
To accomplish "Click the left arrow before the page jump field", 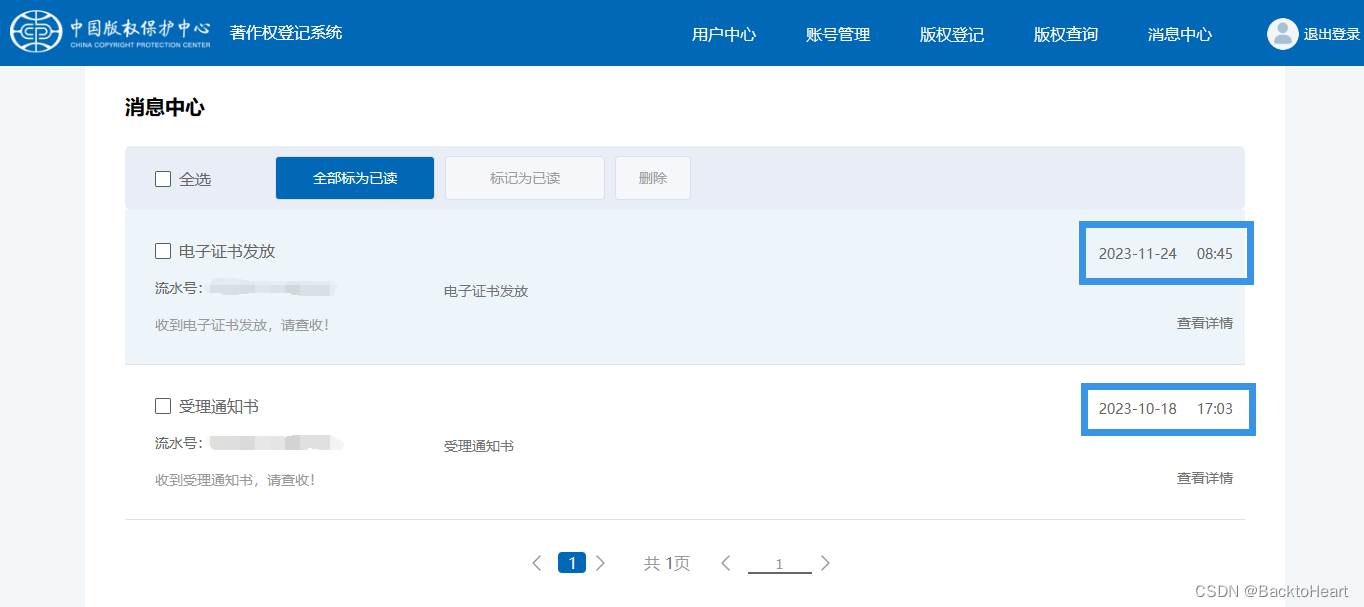I will point(726,563).
